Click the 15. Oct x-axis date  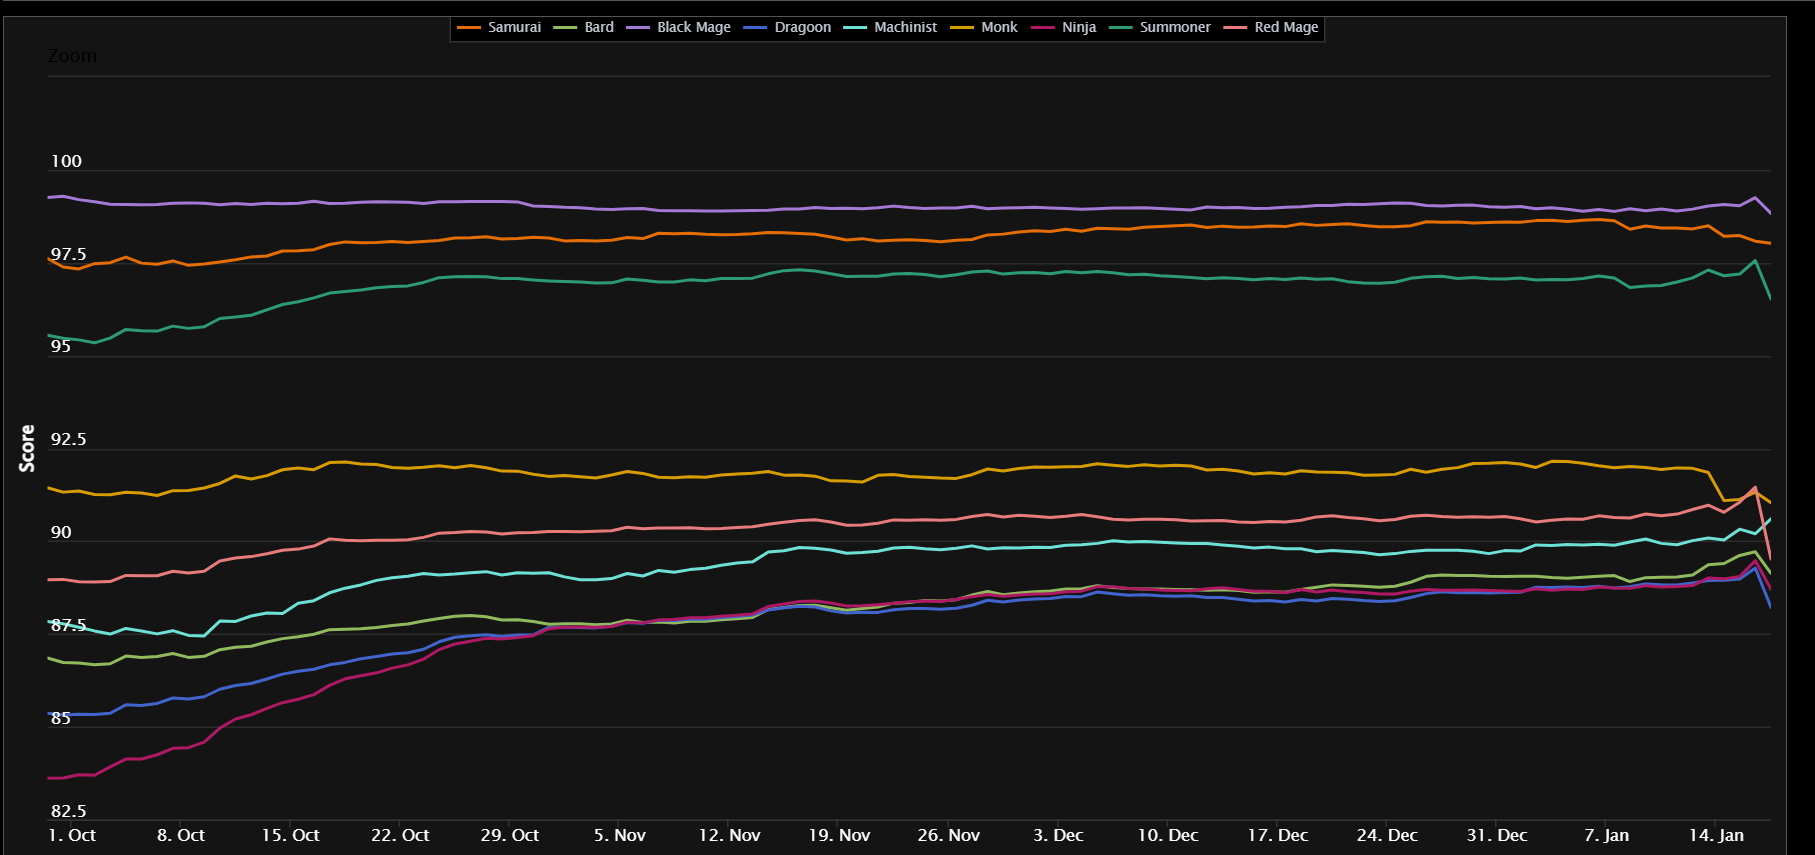click(x=291, y=835)
